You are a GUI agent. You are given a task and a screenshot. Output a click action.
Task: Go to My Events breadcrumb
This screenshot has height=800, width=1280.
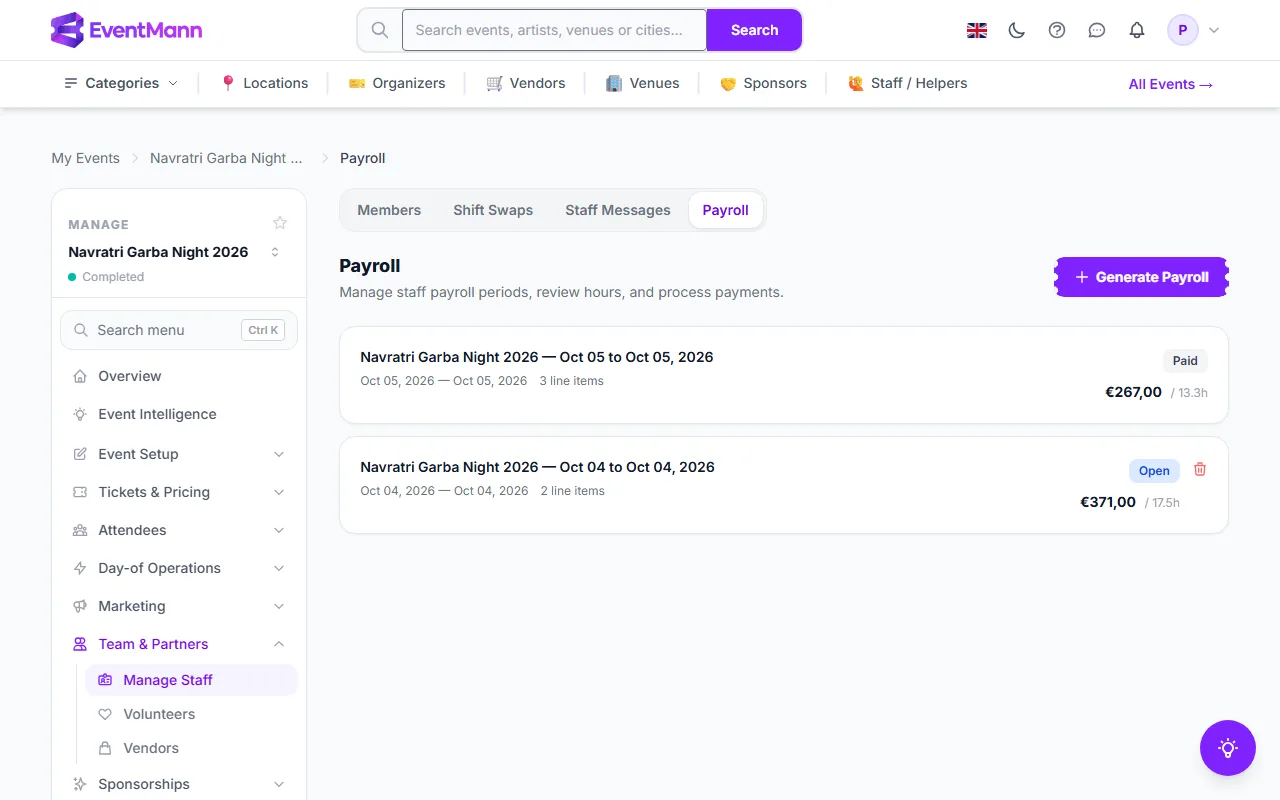86,158
